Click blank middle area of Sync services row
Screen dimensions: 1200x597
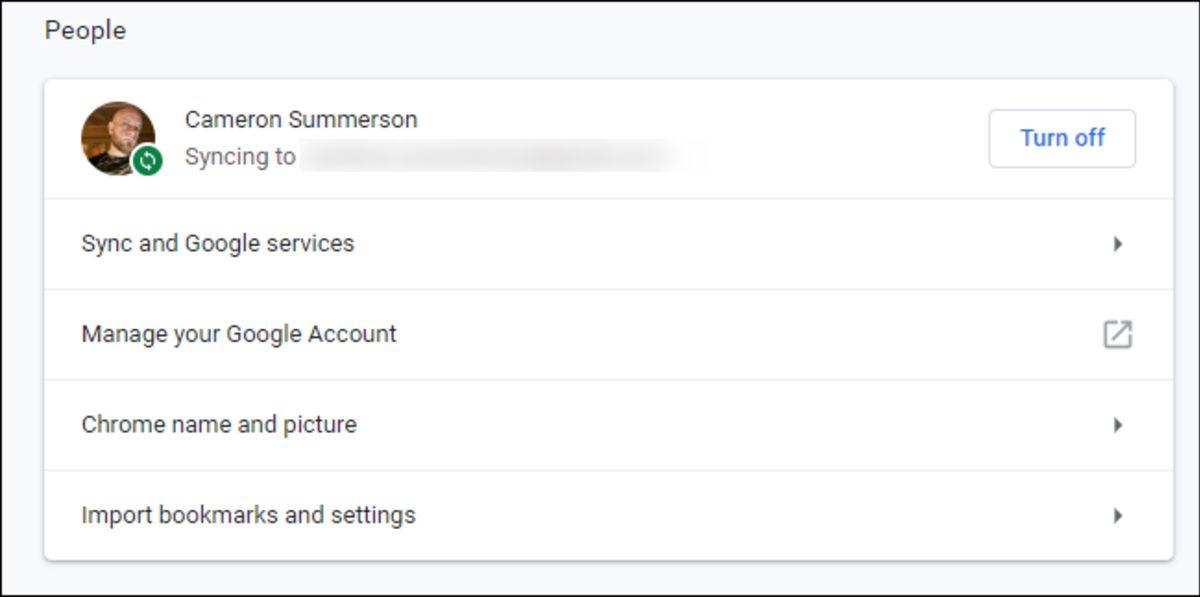tap(700, 244)
